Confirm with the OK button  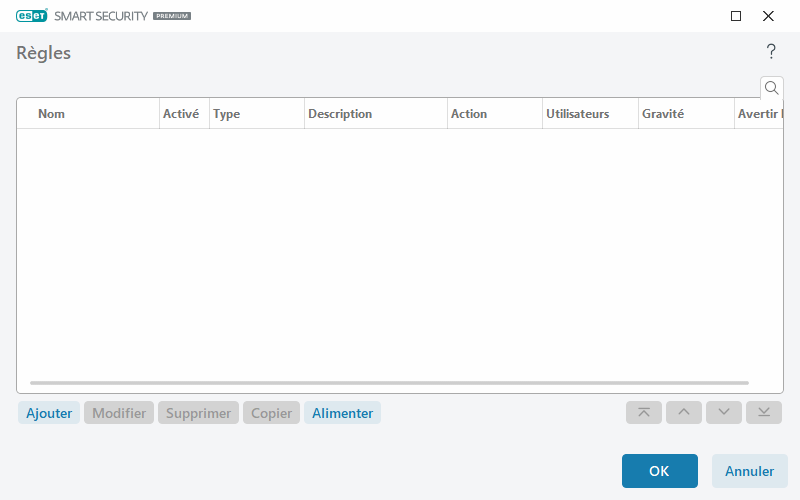point(660,471)
